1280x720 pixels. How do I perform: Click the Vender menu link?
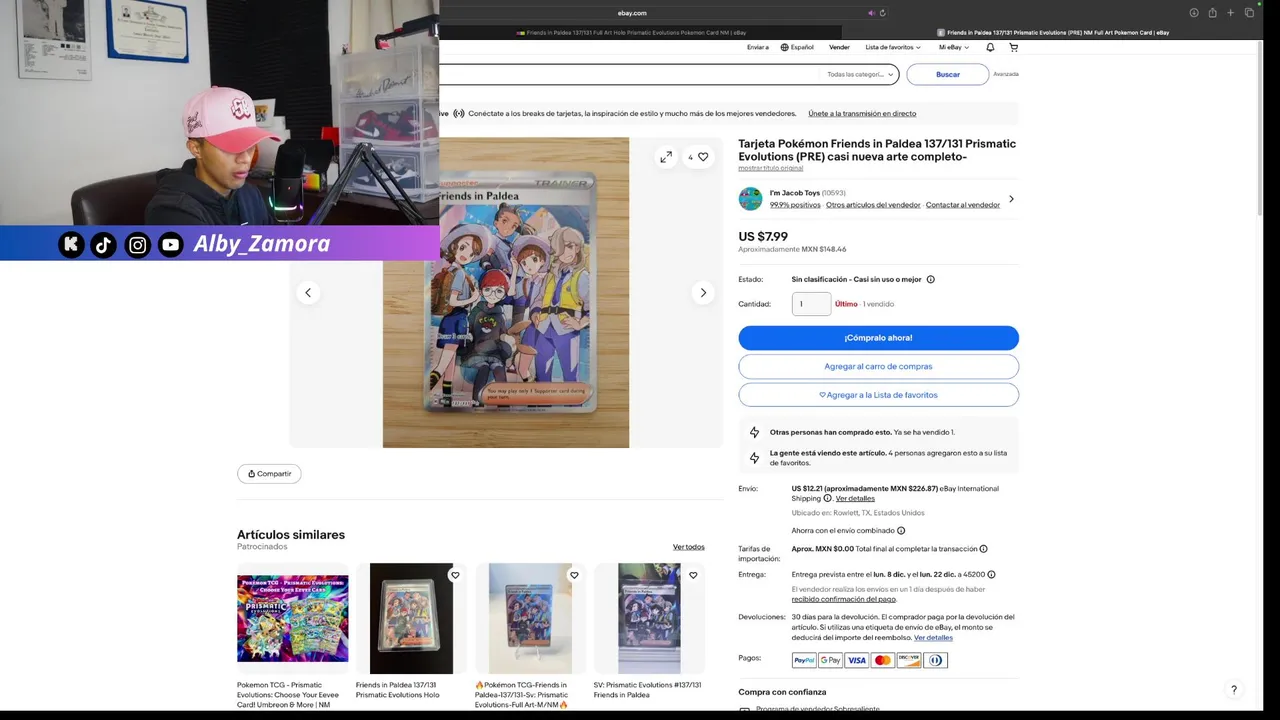click(x=839, y=47)
